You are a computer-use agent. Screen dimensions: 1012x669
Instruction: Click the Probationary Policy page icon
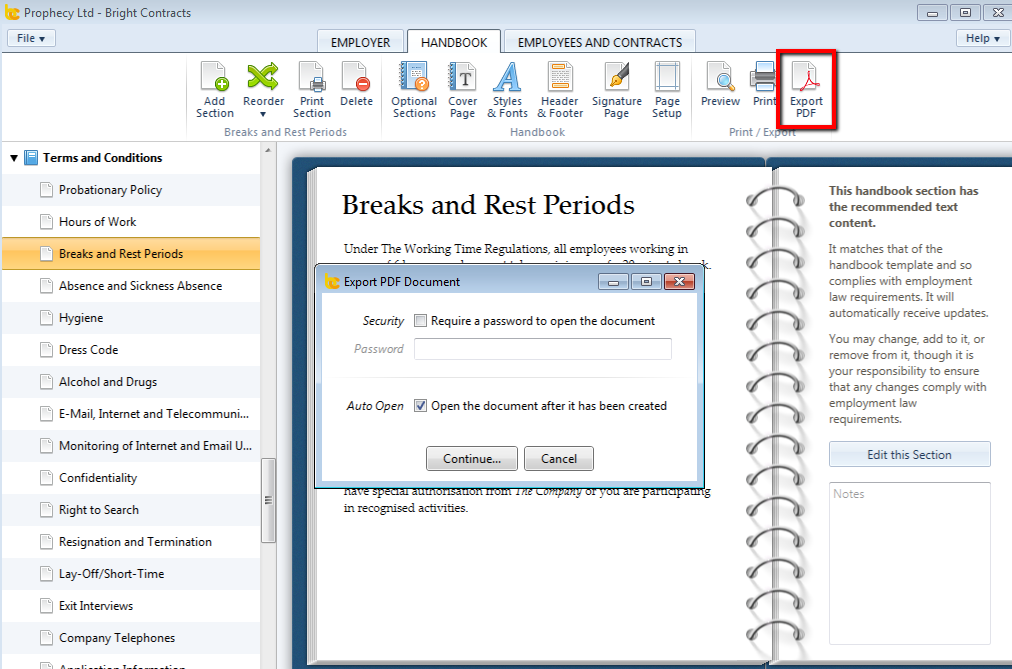click(x=46, y=190)
